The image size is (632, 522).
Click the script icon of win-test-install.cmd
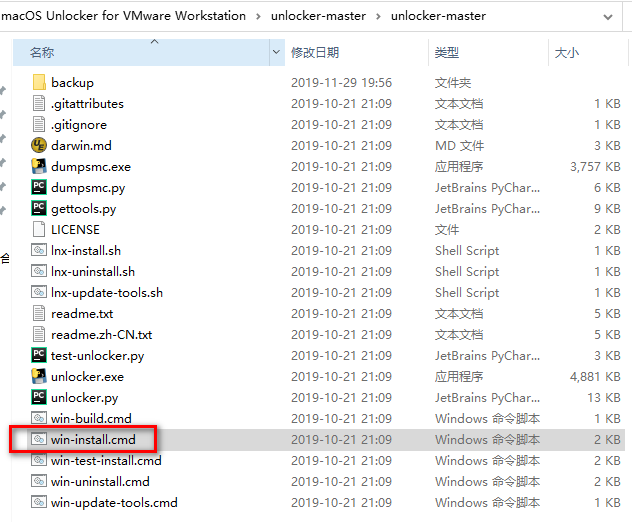39,460
